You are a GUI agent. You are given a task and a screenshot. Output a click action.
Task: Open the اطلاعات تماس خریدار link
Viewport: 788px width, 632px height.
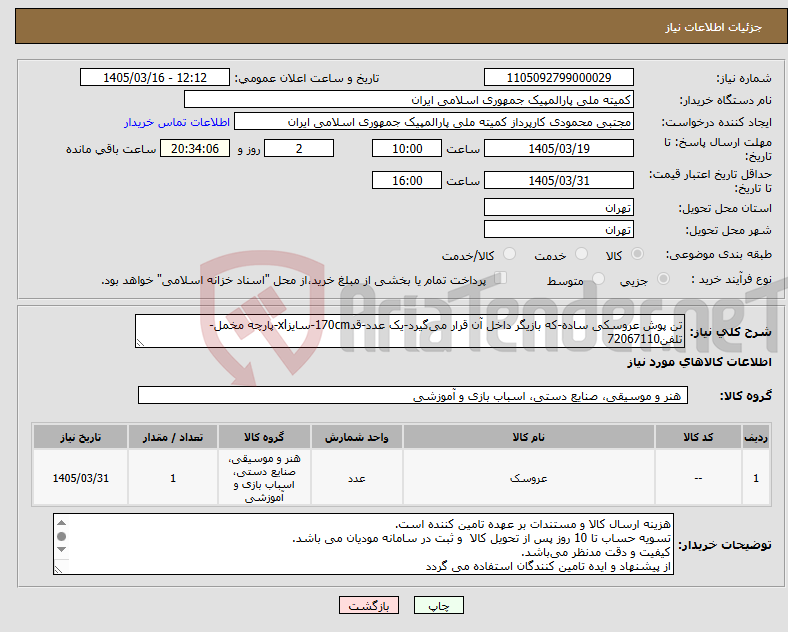point(177,122)
